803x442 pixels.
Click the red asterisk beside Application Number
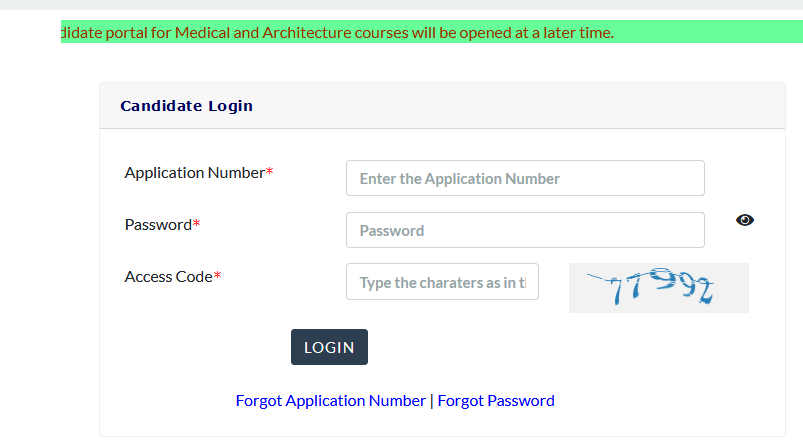click(269, 172)
